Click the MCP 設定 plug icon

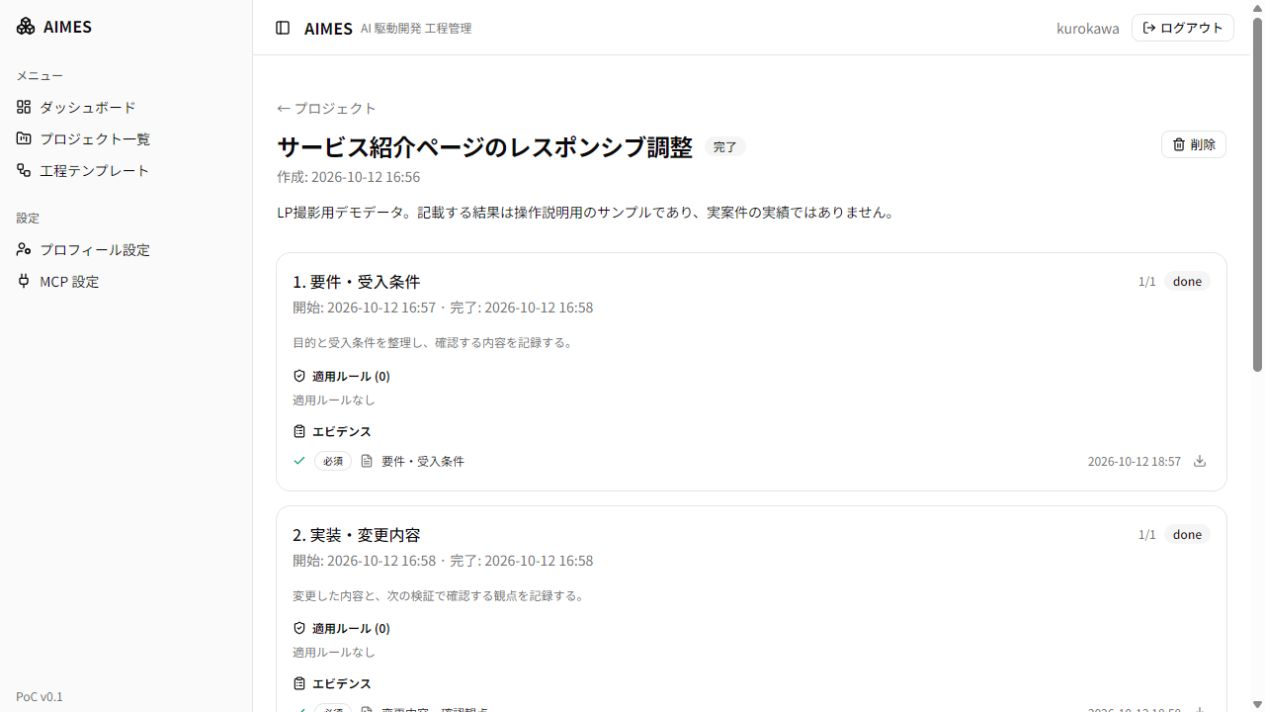[x=24, y=282]
